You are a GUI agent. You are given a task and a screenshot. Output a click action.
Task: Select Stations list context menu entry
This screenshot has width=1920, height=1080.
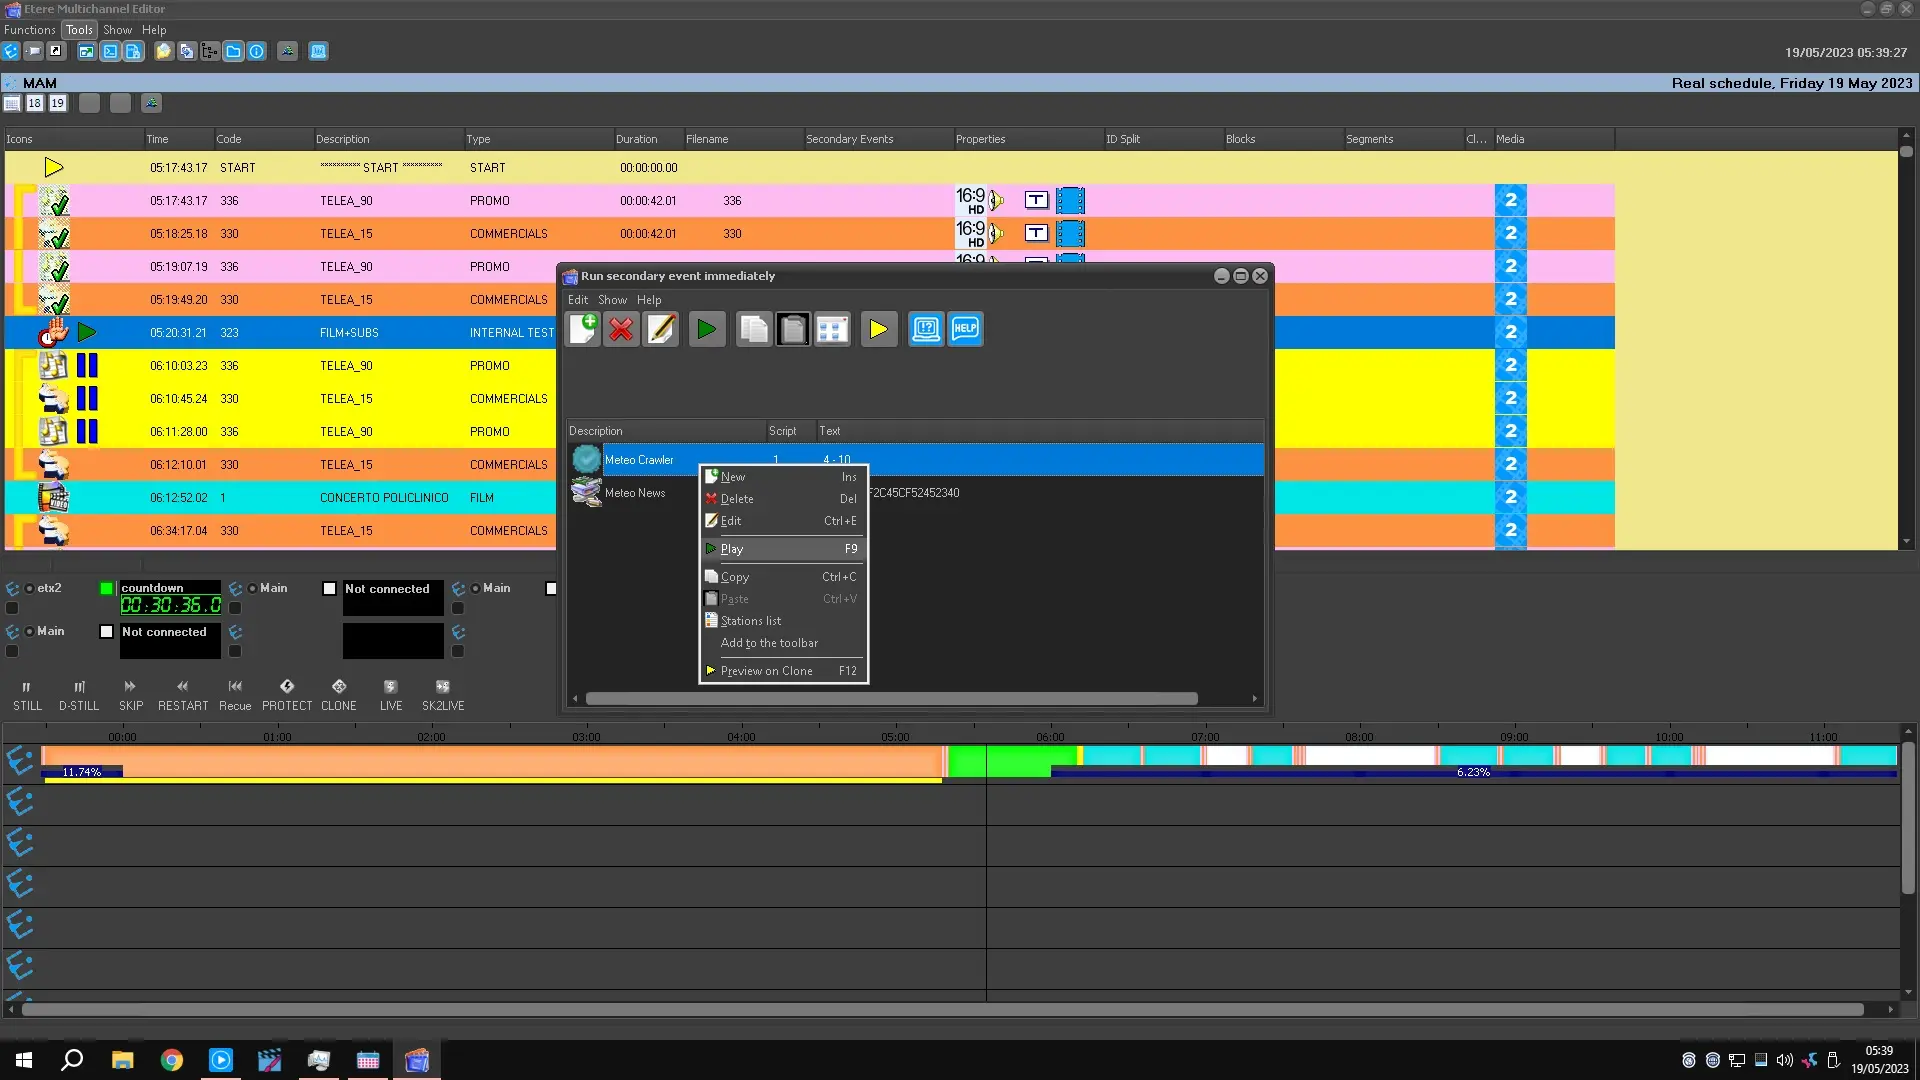pos(751,621)
